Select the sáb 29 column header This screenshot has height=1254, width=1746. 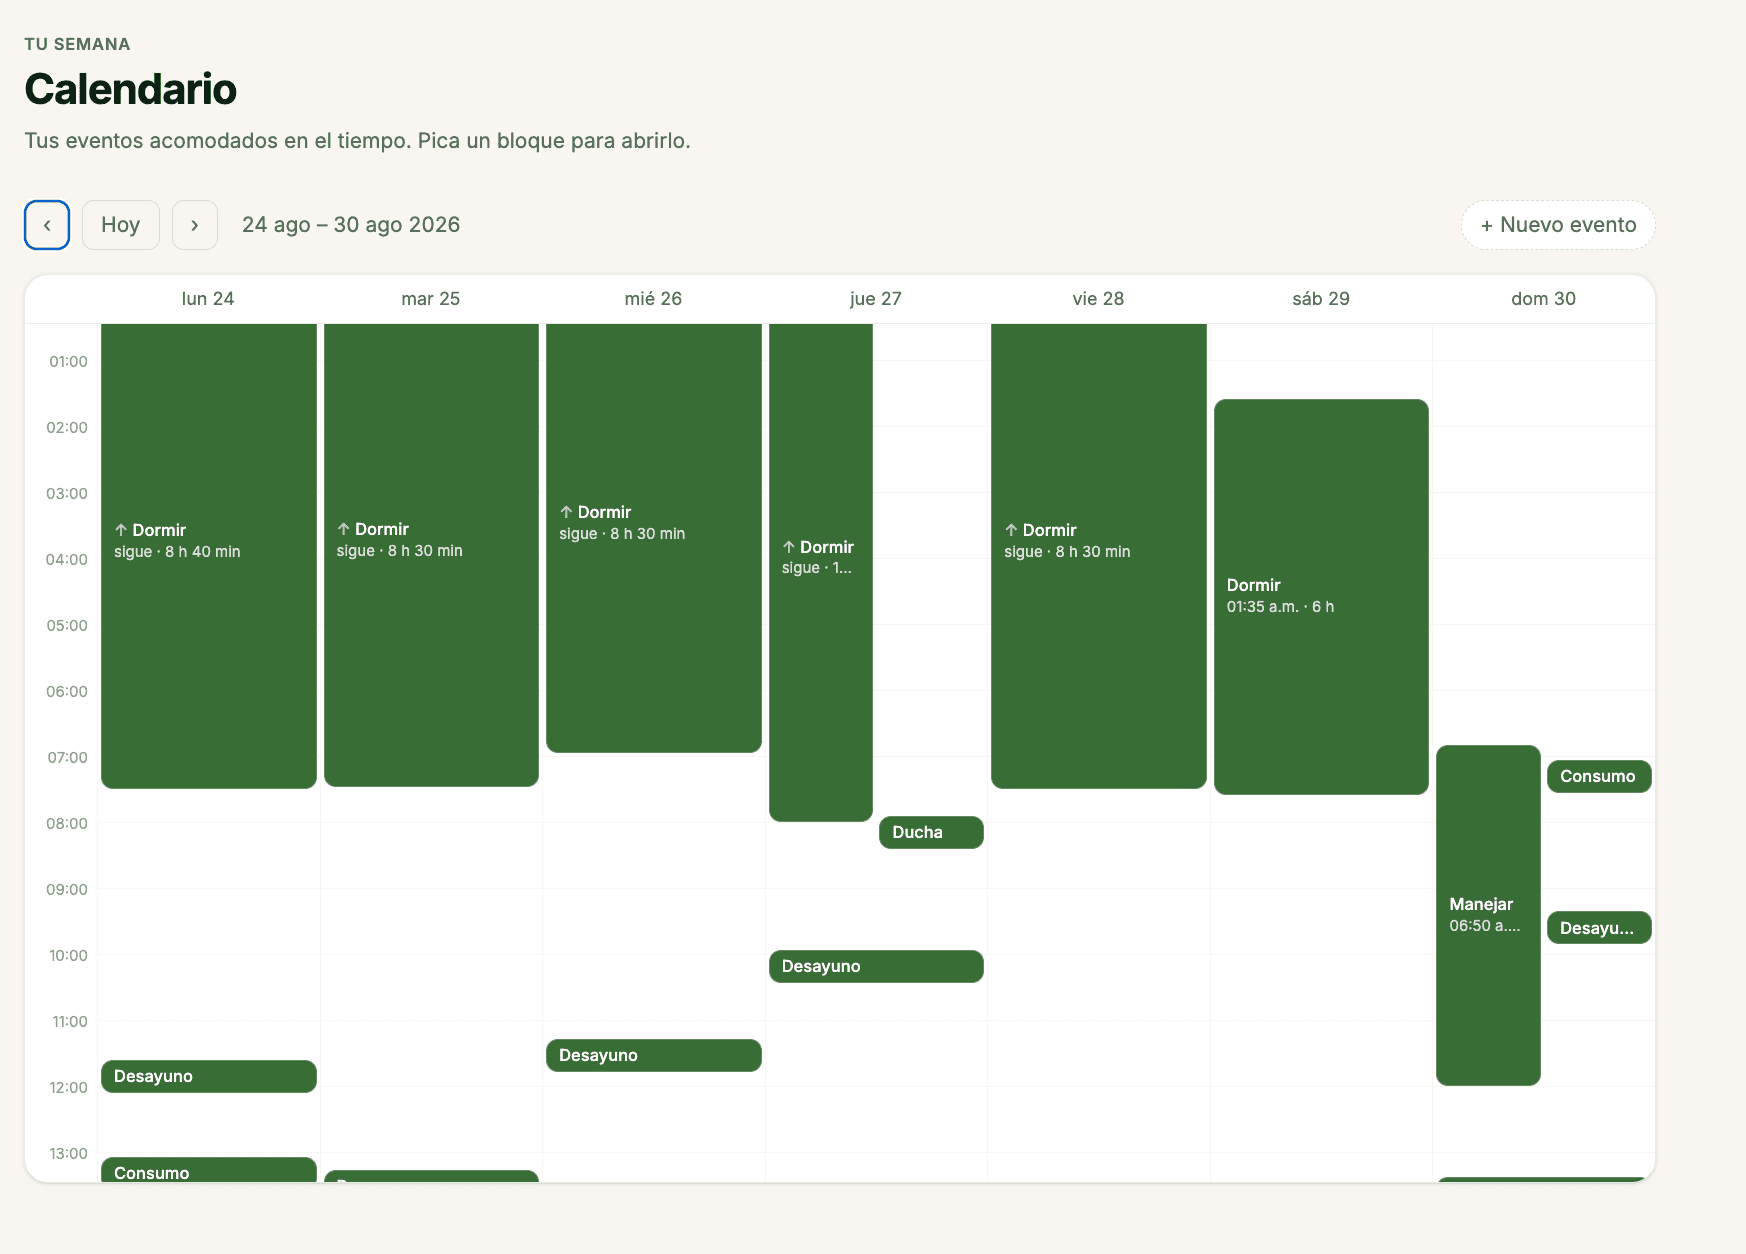(x=1321, y=299)
